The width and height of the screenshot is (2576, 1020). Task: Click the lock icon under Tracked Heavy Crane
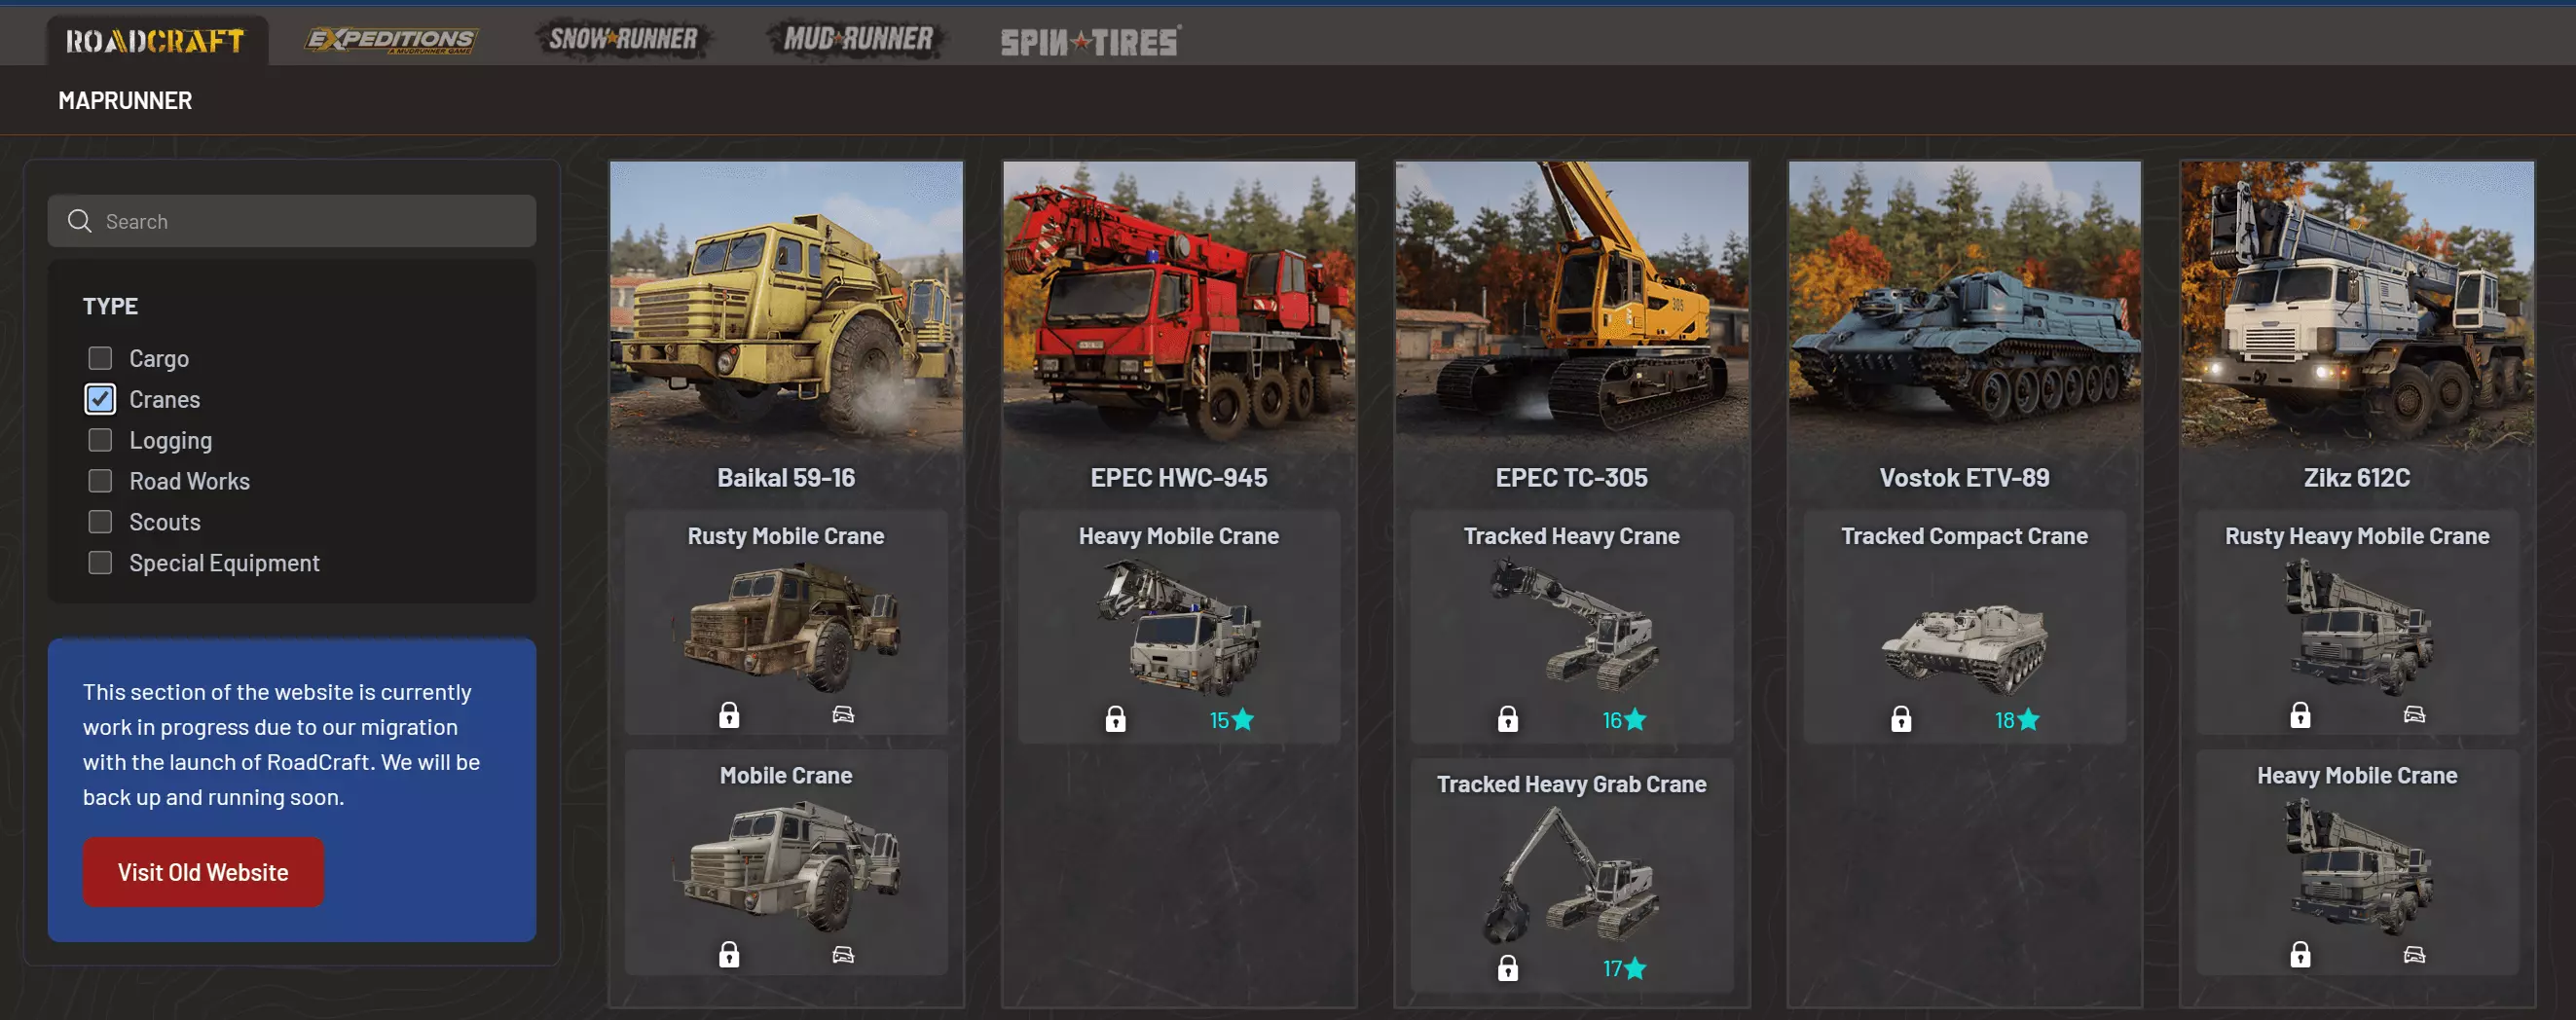point(1508,719)
